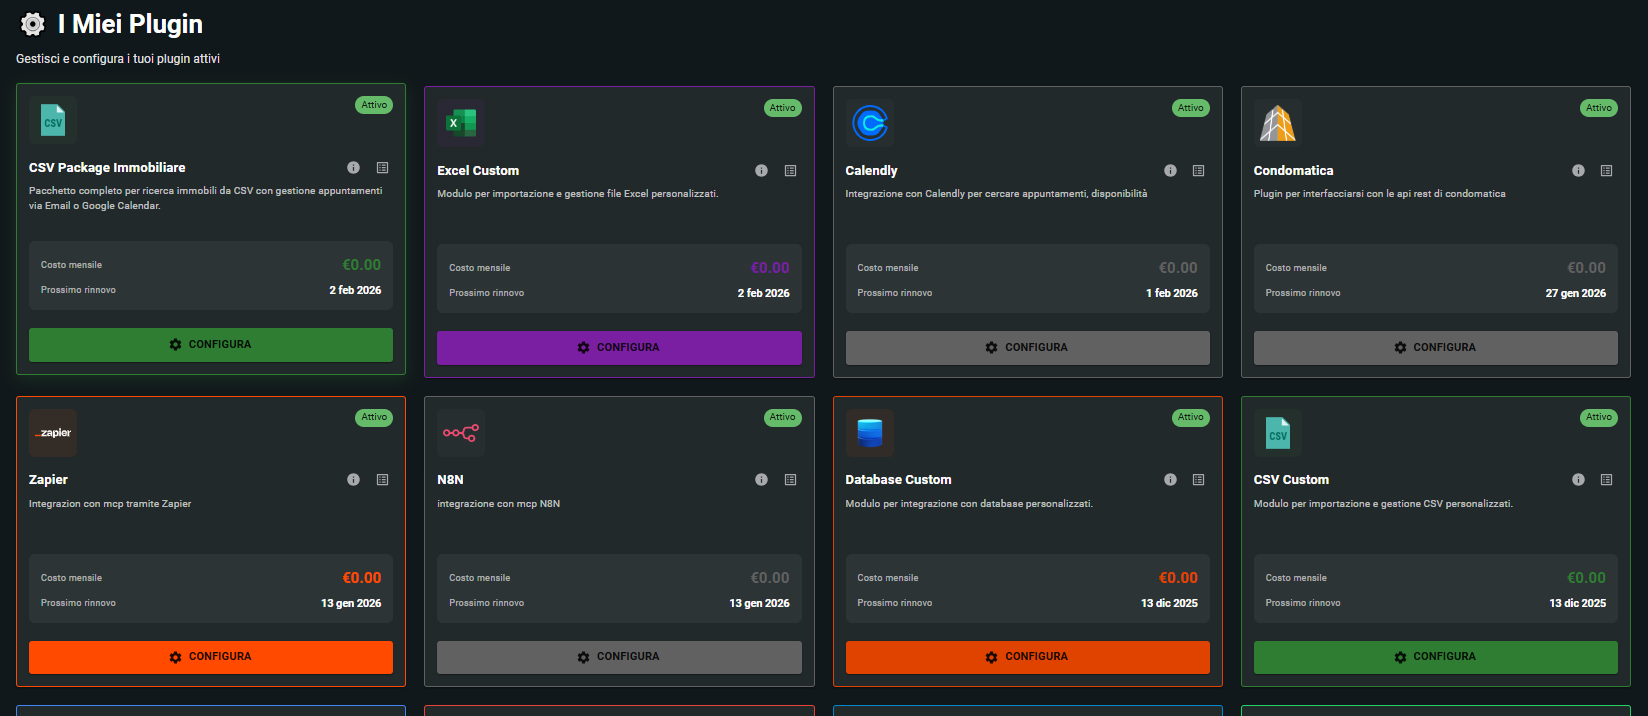Click Configura on the CSV Custom card

click(x=1436, y=657)
